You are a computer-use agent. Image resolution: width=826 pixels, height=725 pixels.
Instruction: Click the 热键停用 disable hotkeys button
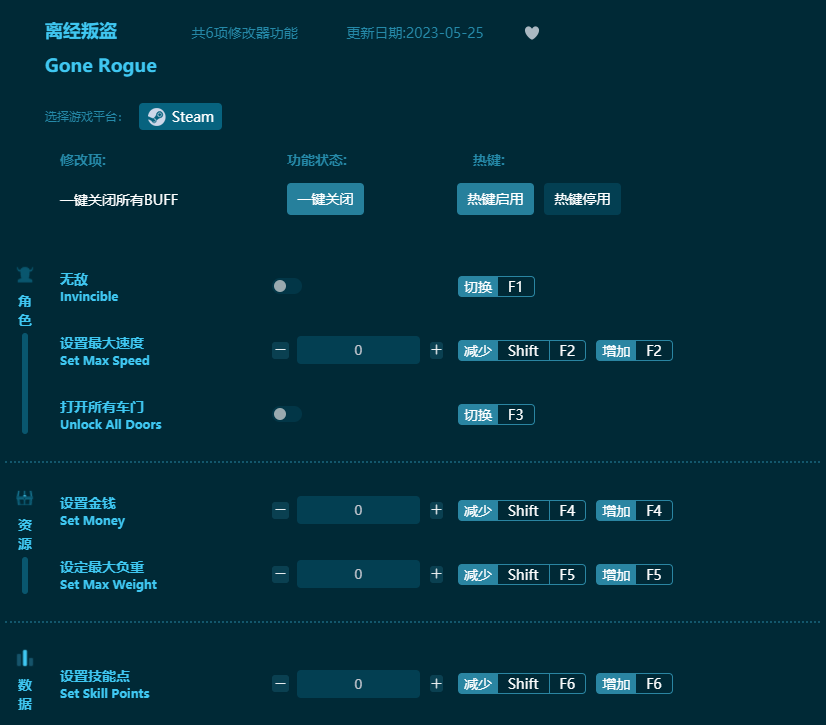pyautogui.click(x=582, y=199)
